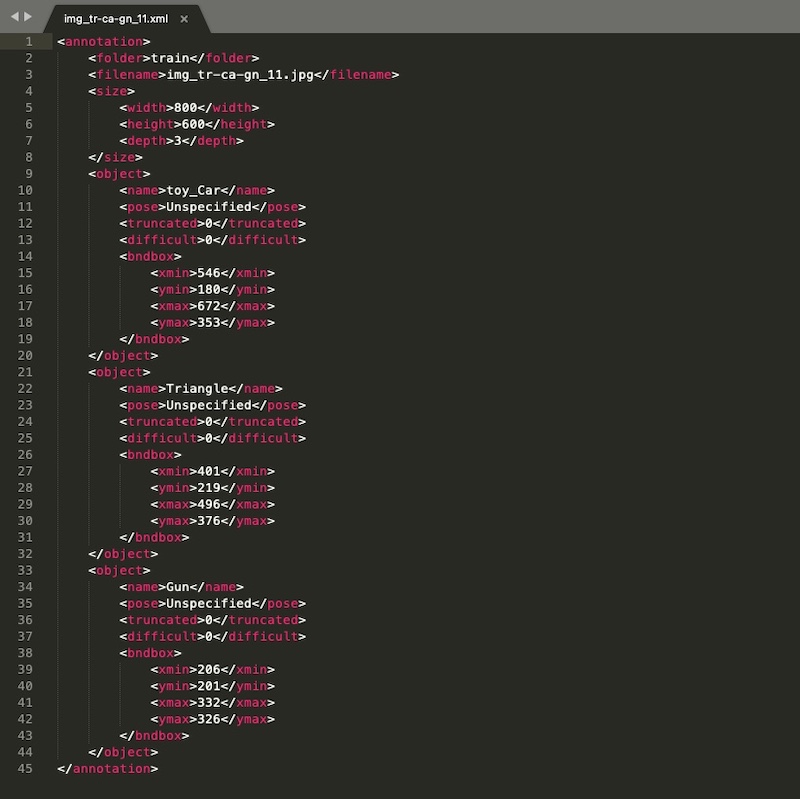Click the <object> code on line 33
This screenshot has width=800, height=799.
pos(119,570)
